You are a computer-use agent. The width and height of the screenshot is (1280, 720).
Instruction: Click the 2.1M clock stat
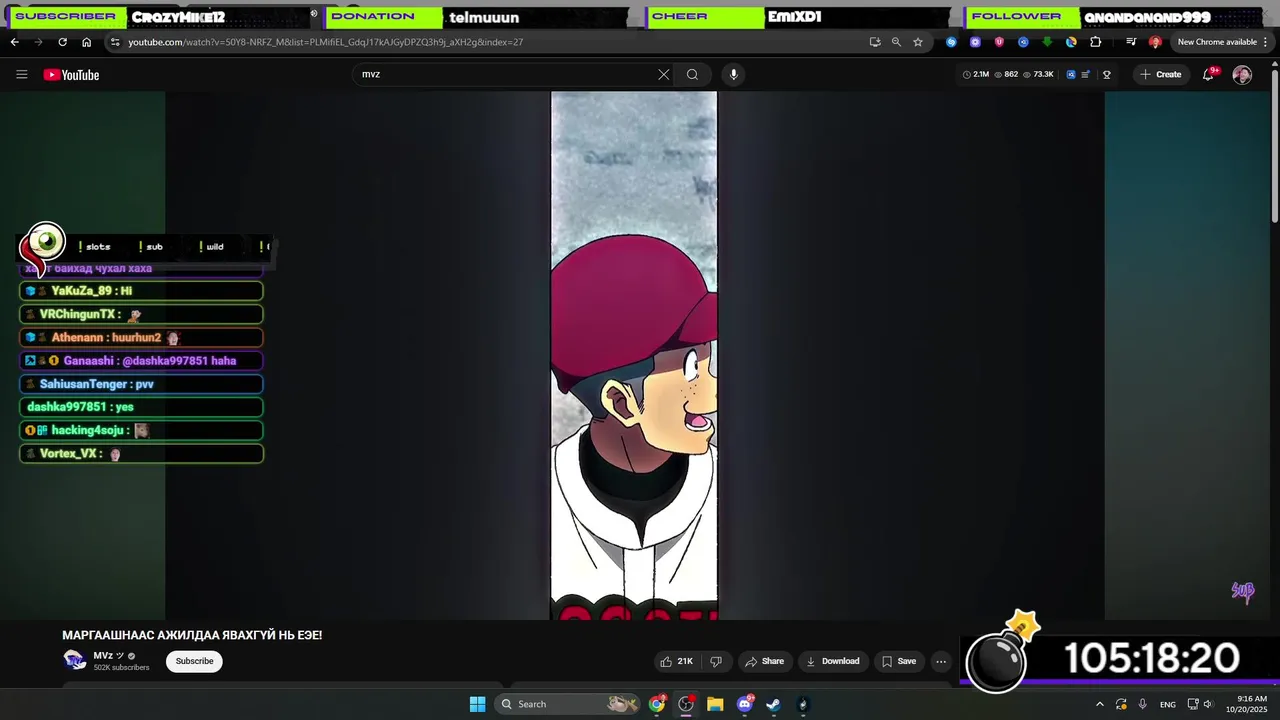click(x=975, y=75)
